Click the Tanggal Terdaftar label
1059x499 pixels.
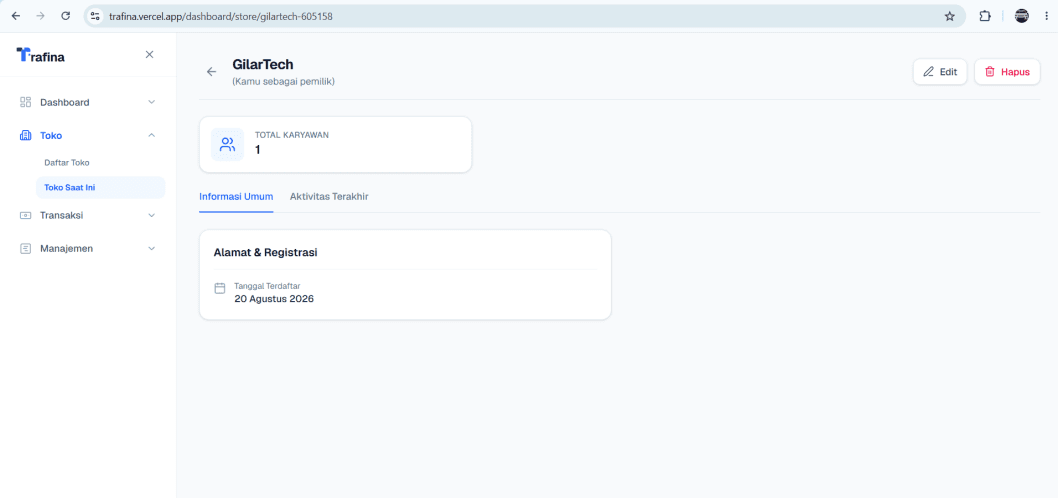[267, 286]
